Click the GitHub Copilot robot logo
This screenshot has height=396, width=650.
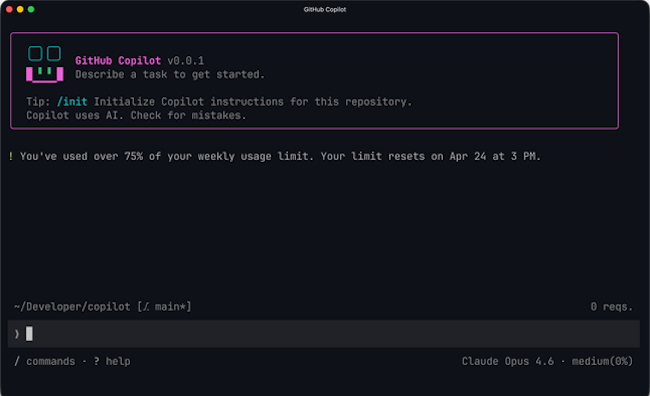(x=45, y=64)
